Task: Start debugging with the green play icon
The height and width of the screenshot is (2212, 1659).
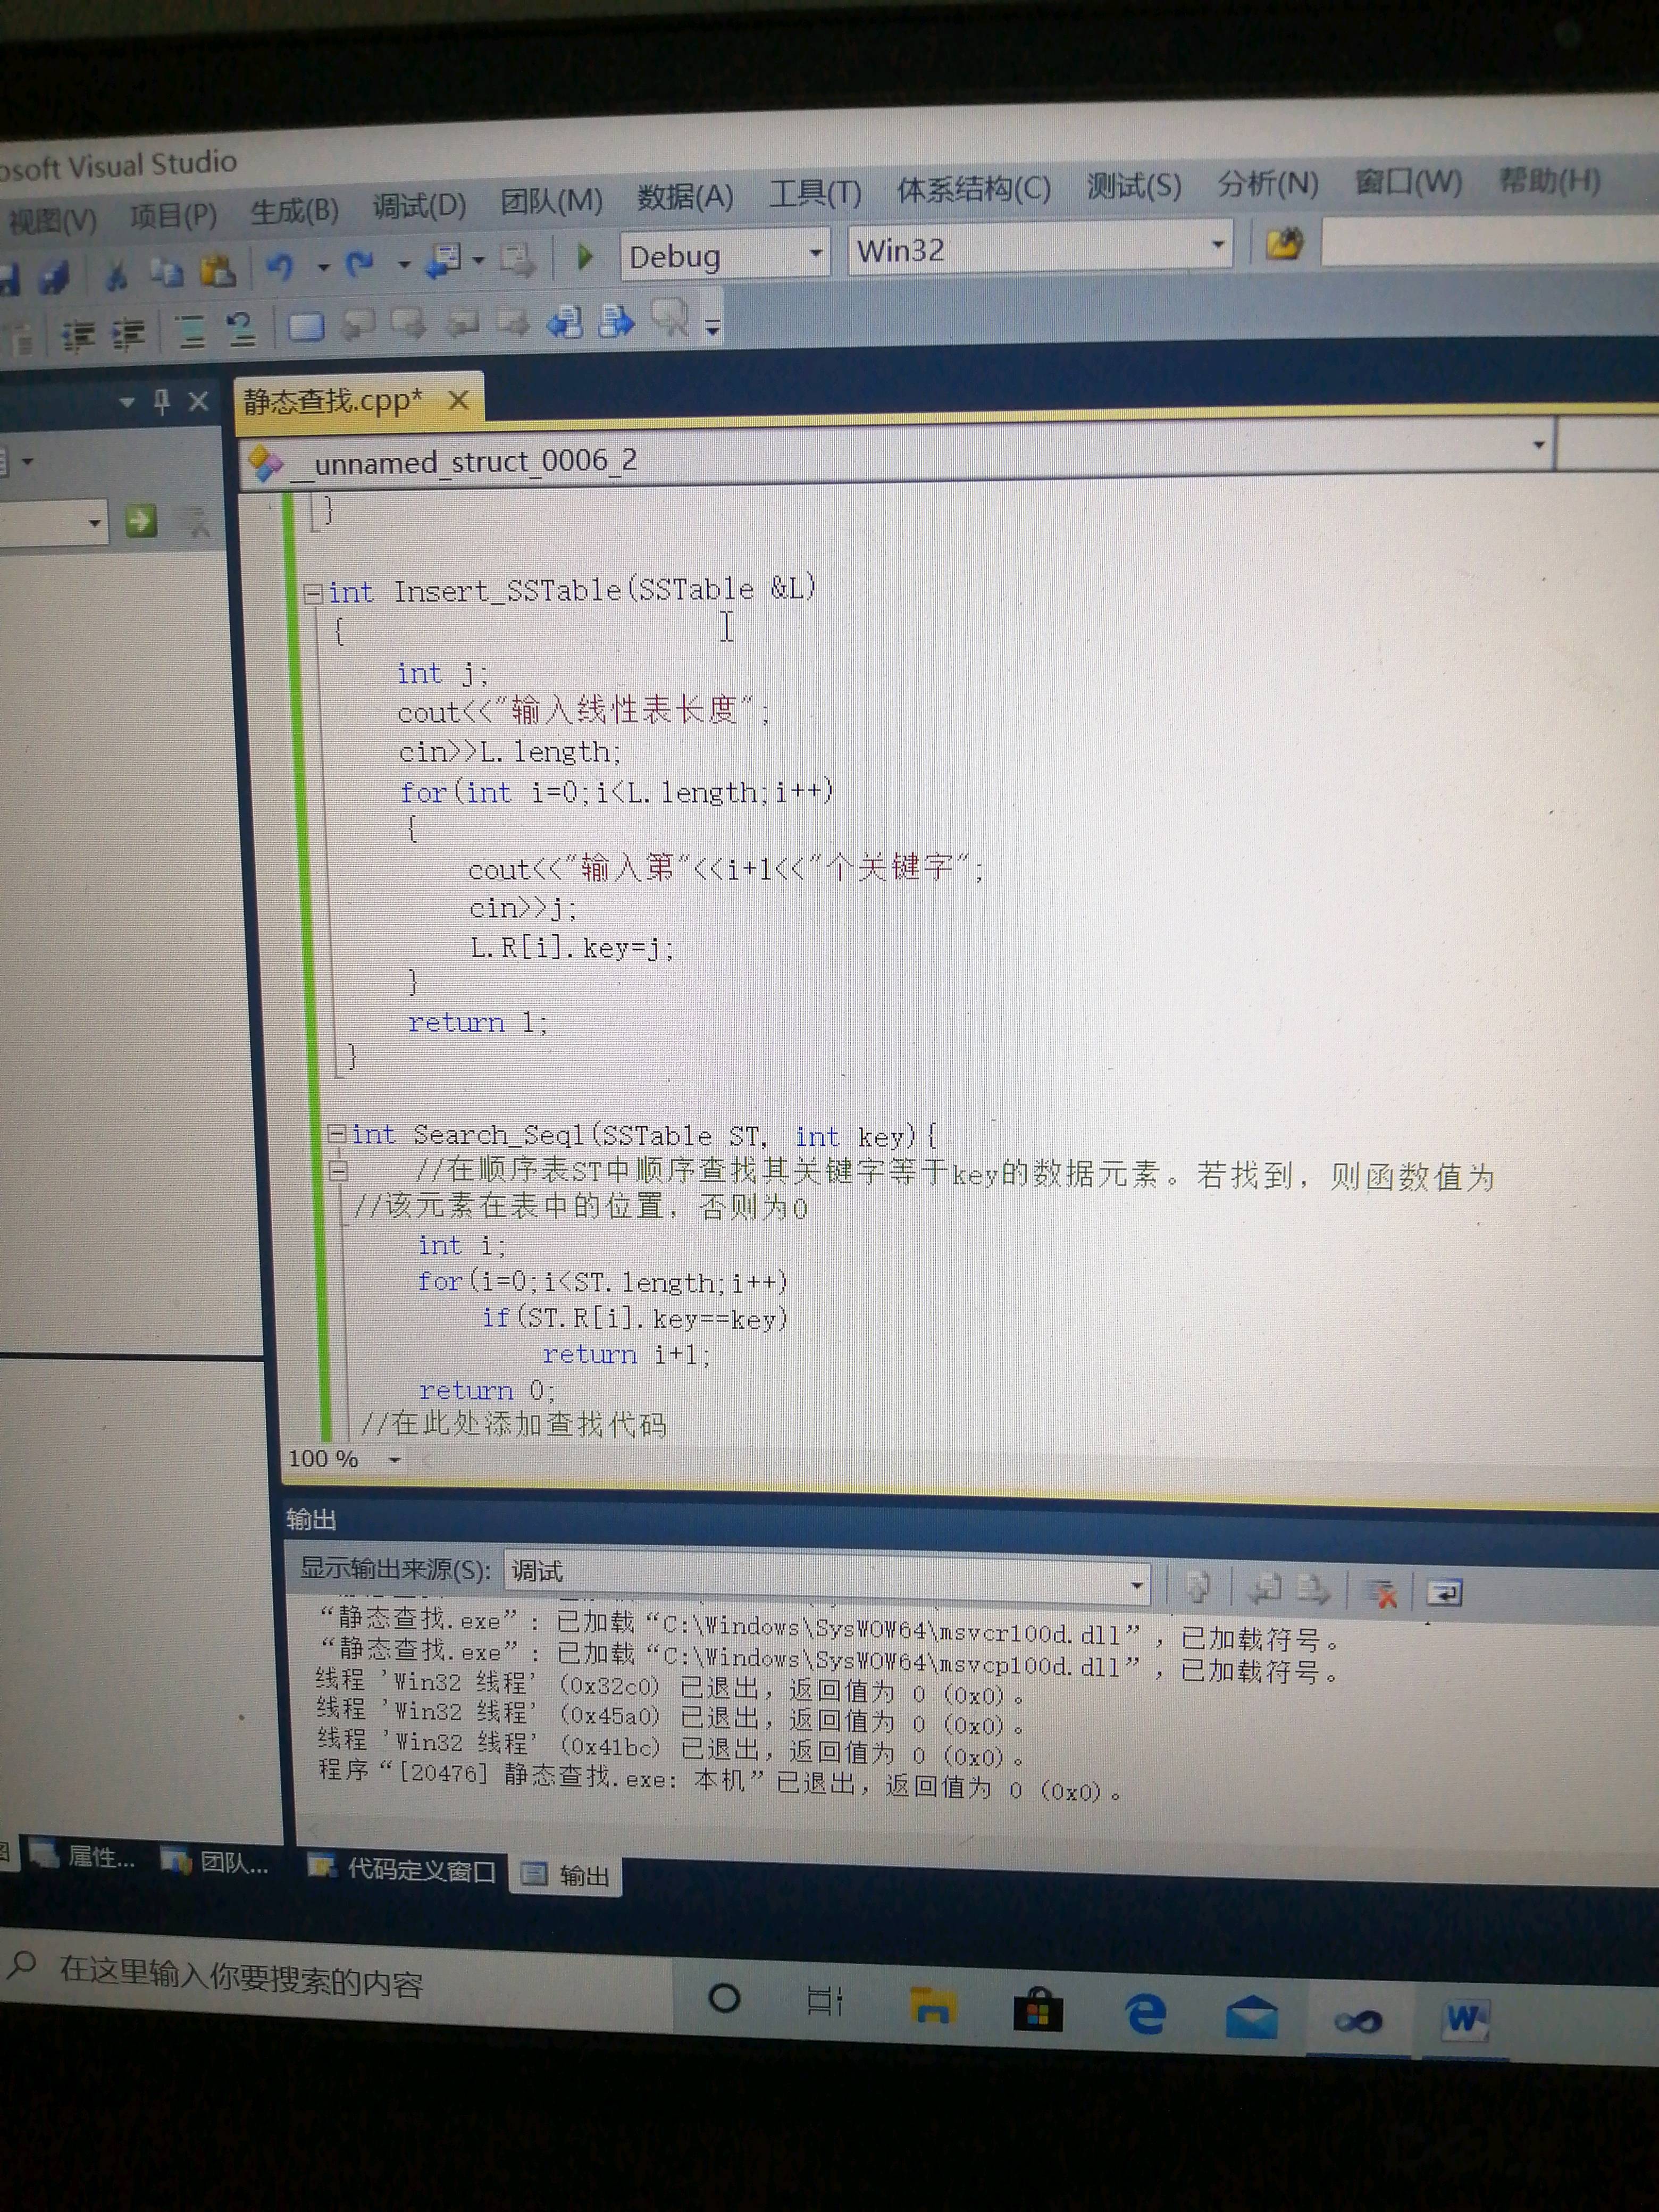Action: pos(585,257)
